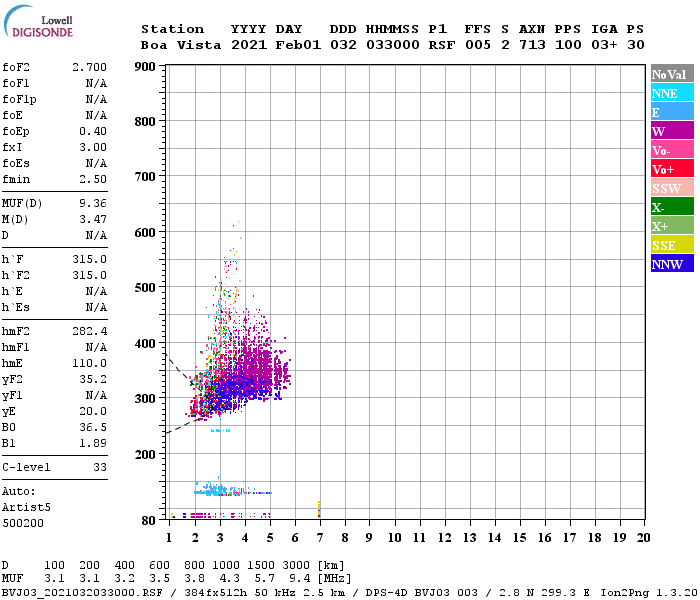Viewport: 700px width, 600px height.
Task: Click the BVJ03_2021032033000.RSF filename
Action: pyautogui.click(x=82, y=593)
